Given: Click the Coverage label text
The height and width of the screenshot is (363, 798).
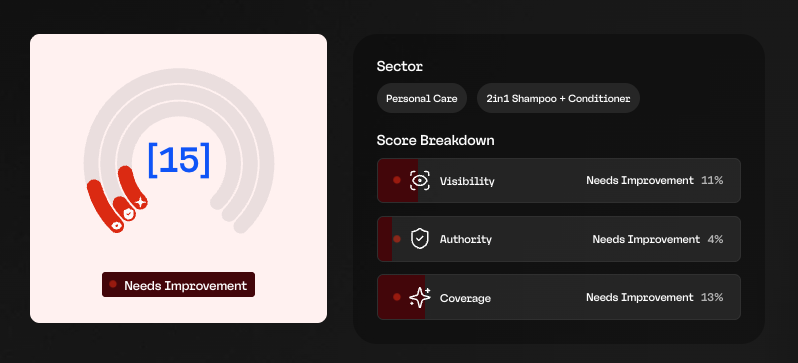Looking at the screenshot, I should tap(465, 298).
